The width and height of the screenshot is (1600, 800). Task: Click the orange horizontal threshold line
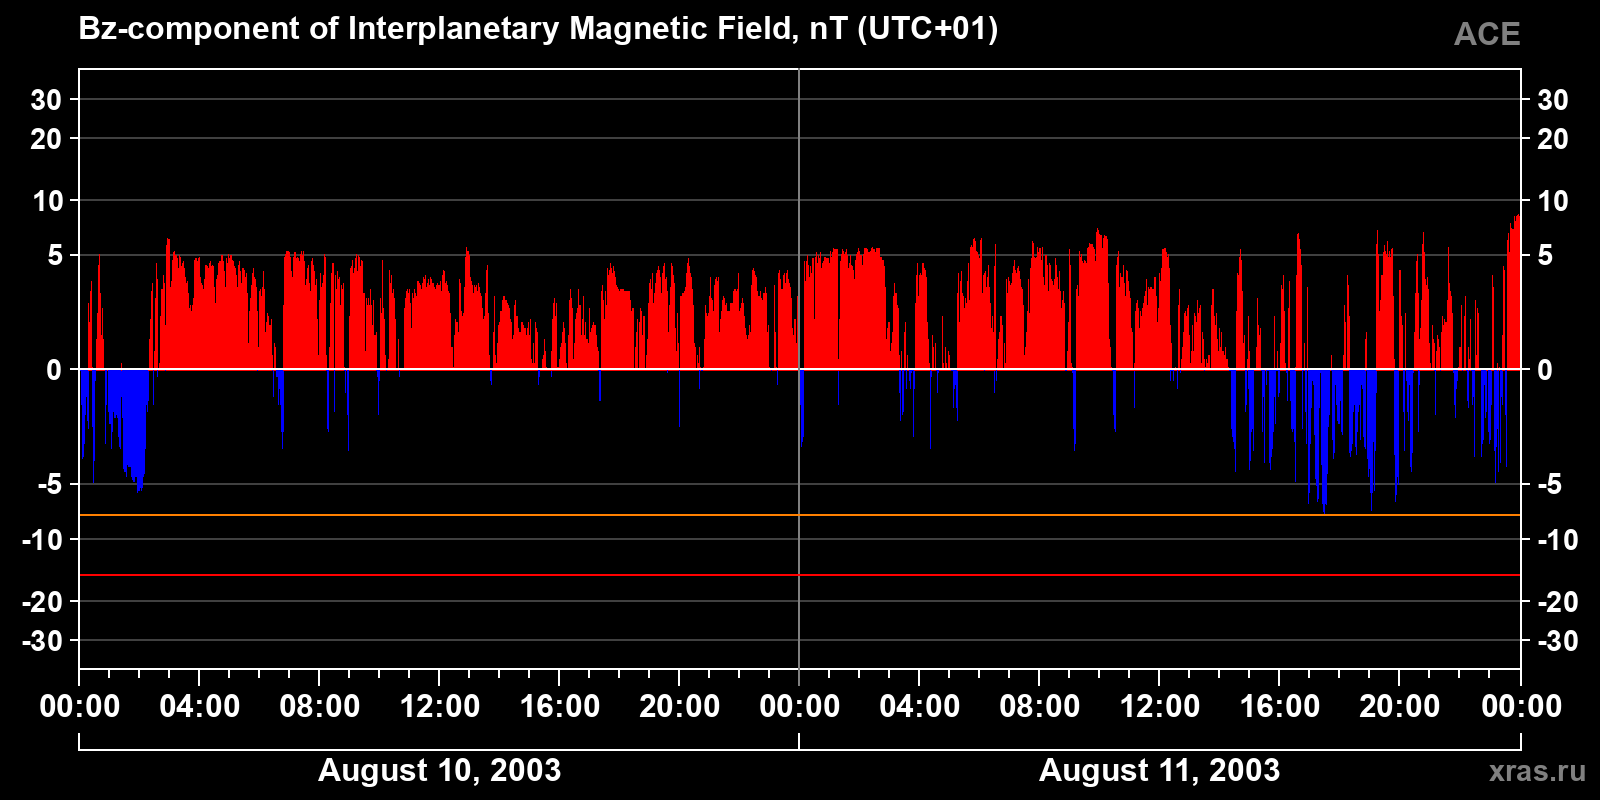(800, 515)
